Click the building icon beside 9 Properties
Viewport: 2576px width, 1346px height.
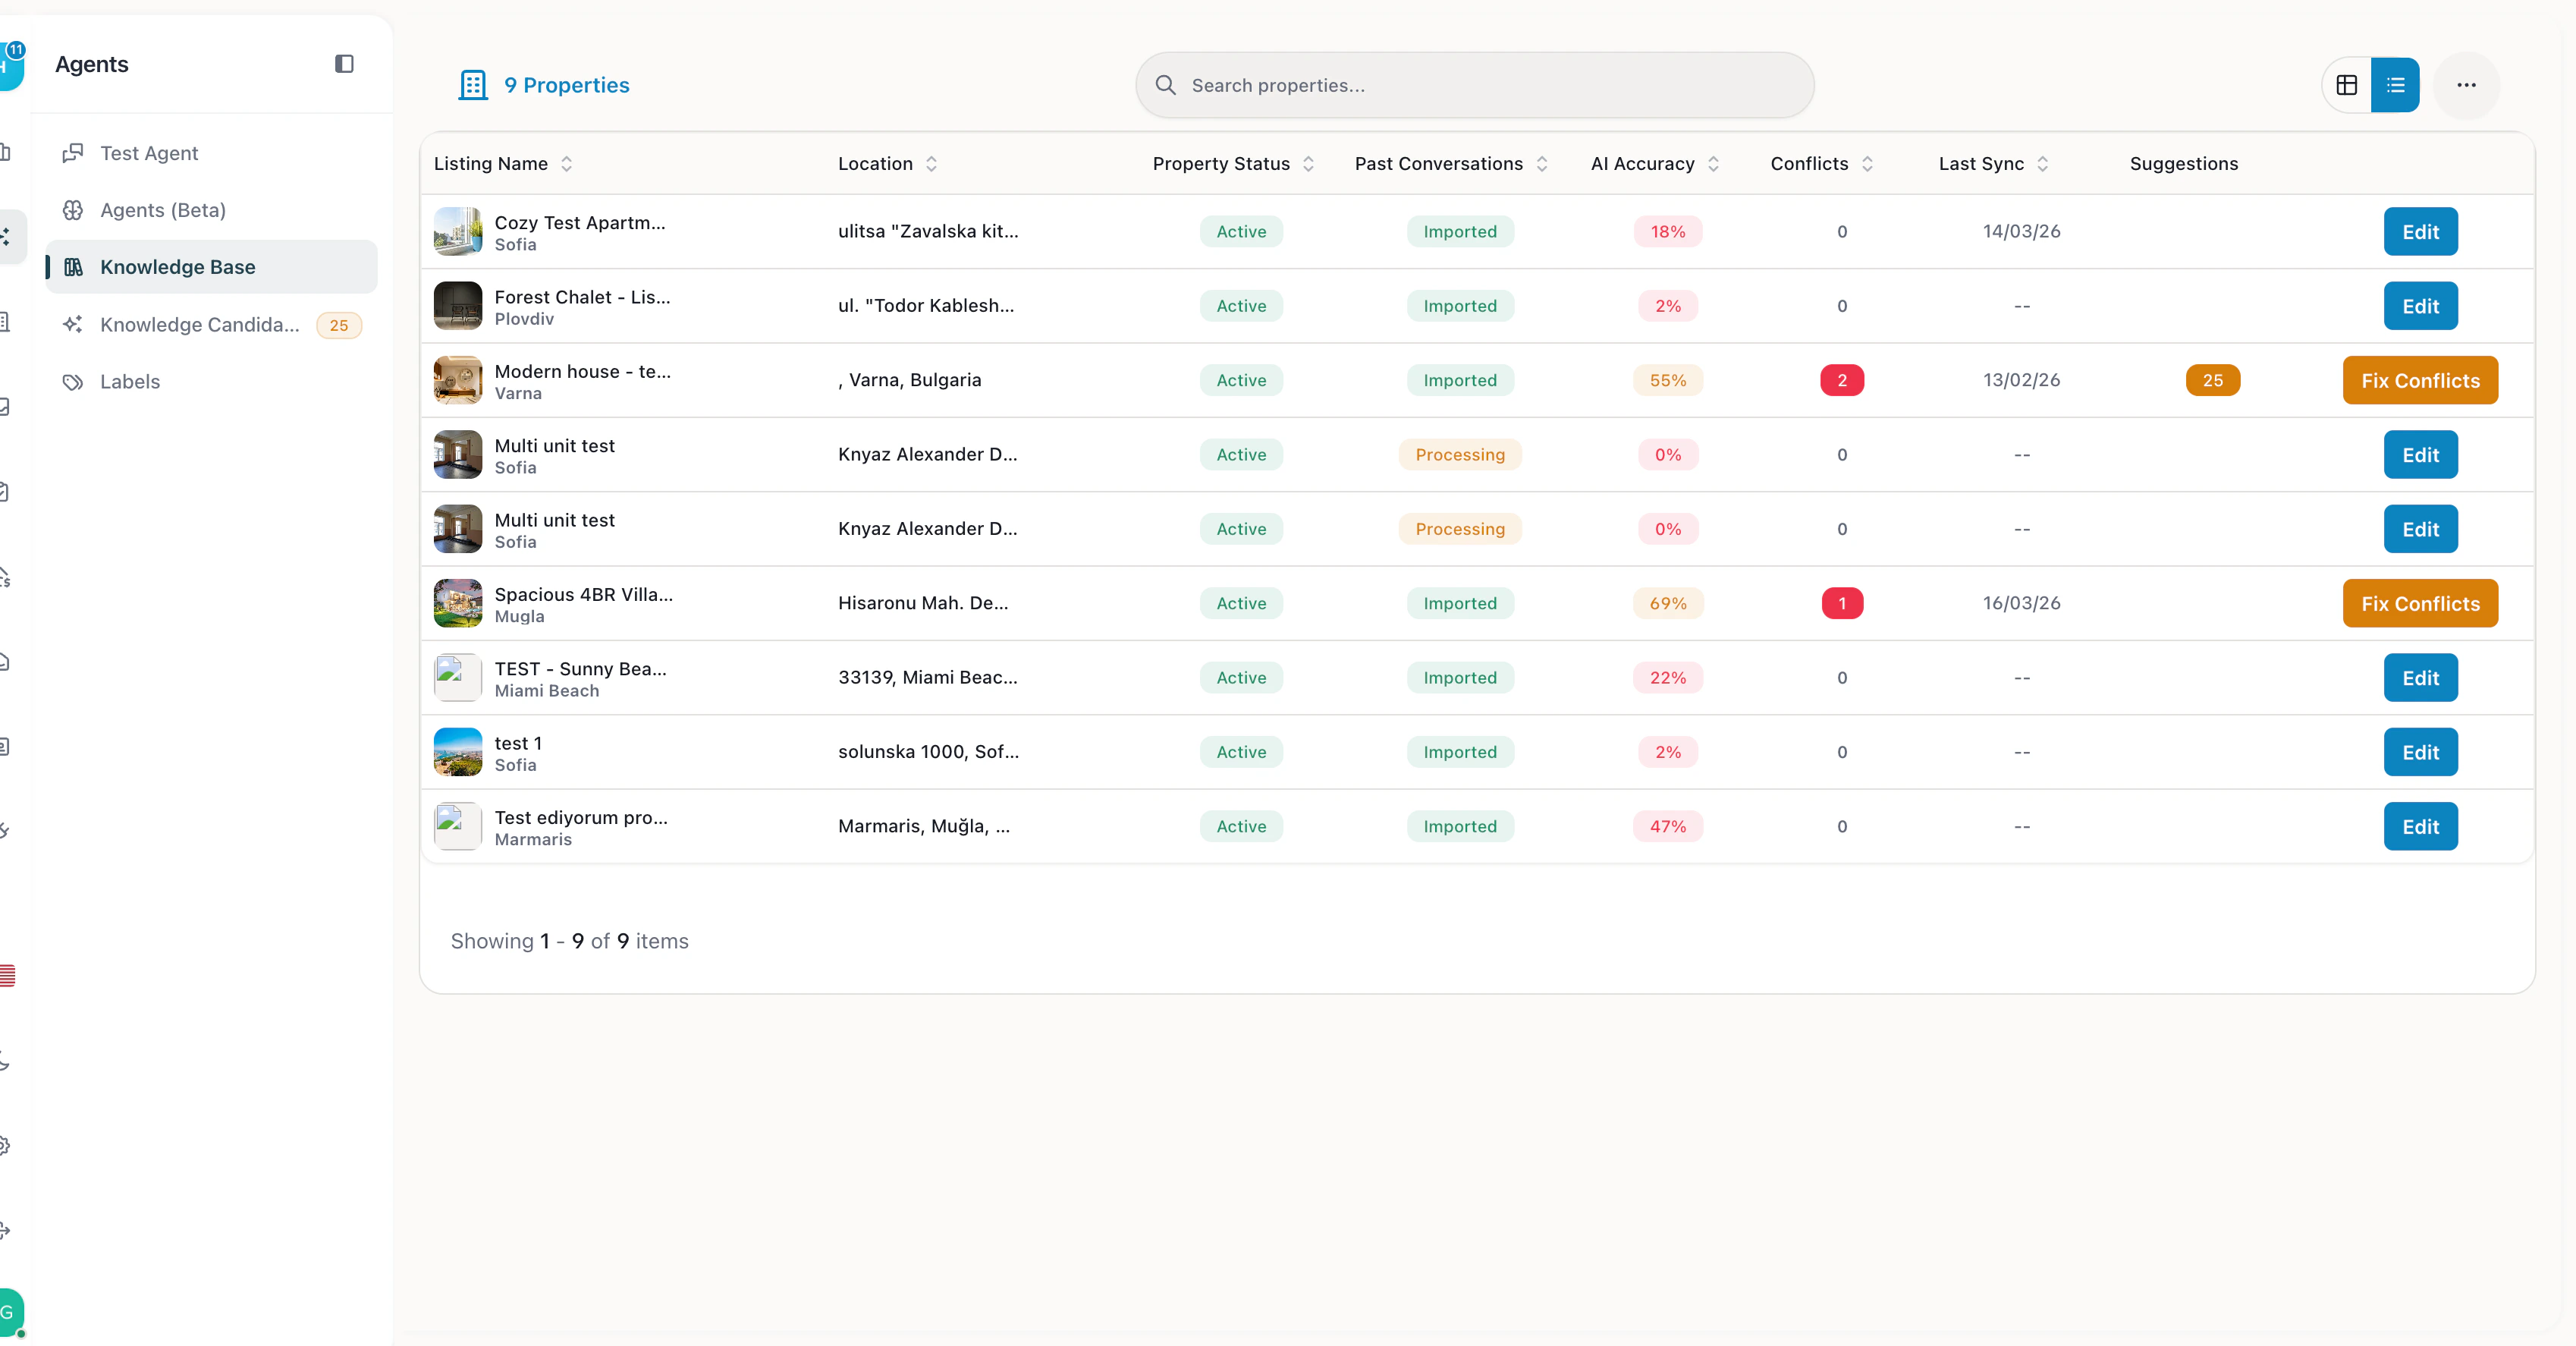[x=473, y=85]
